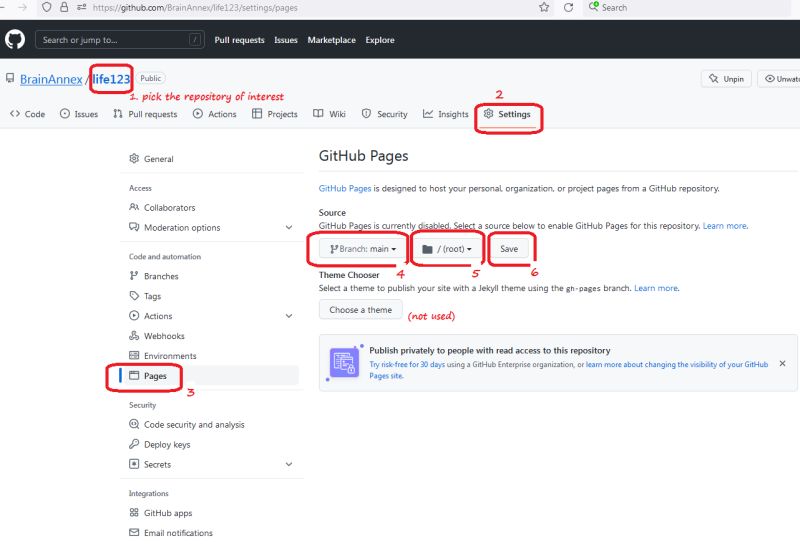Open the life123 repository link
Viewport: 800px width, 551px height.
111,79
